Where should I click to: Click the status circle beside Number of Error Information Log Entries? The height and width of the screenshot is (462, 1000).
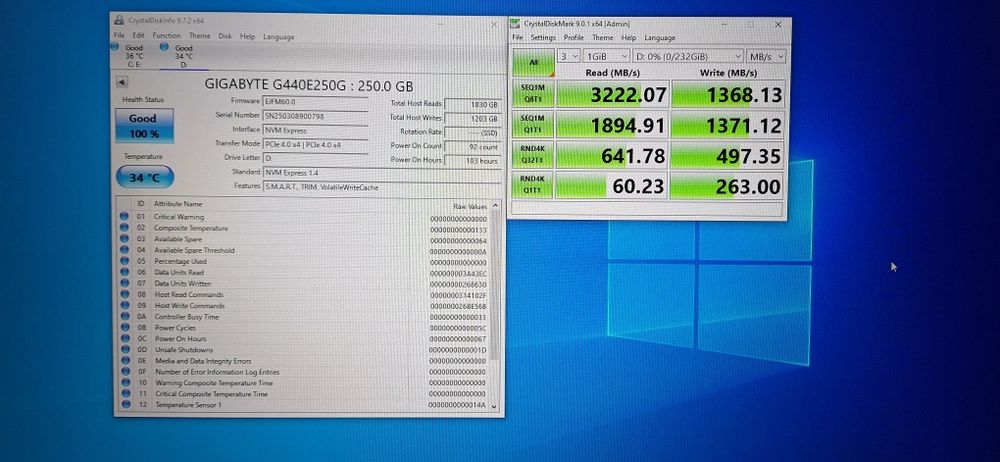click(124, 371)
